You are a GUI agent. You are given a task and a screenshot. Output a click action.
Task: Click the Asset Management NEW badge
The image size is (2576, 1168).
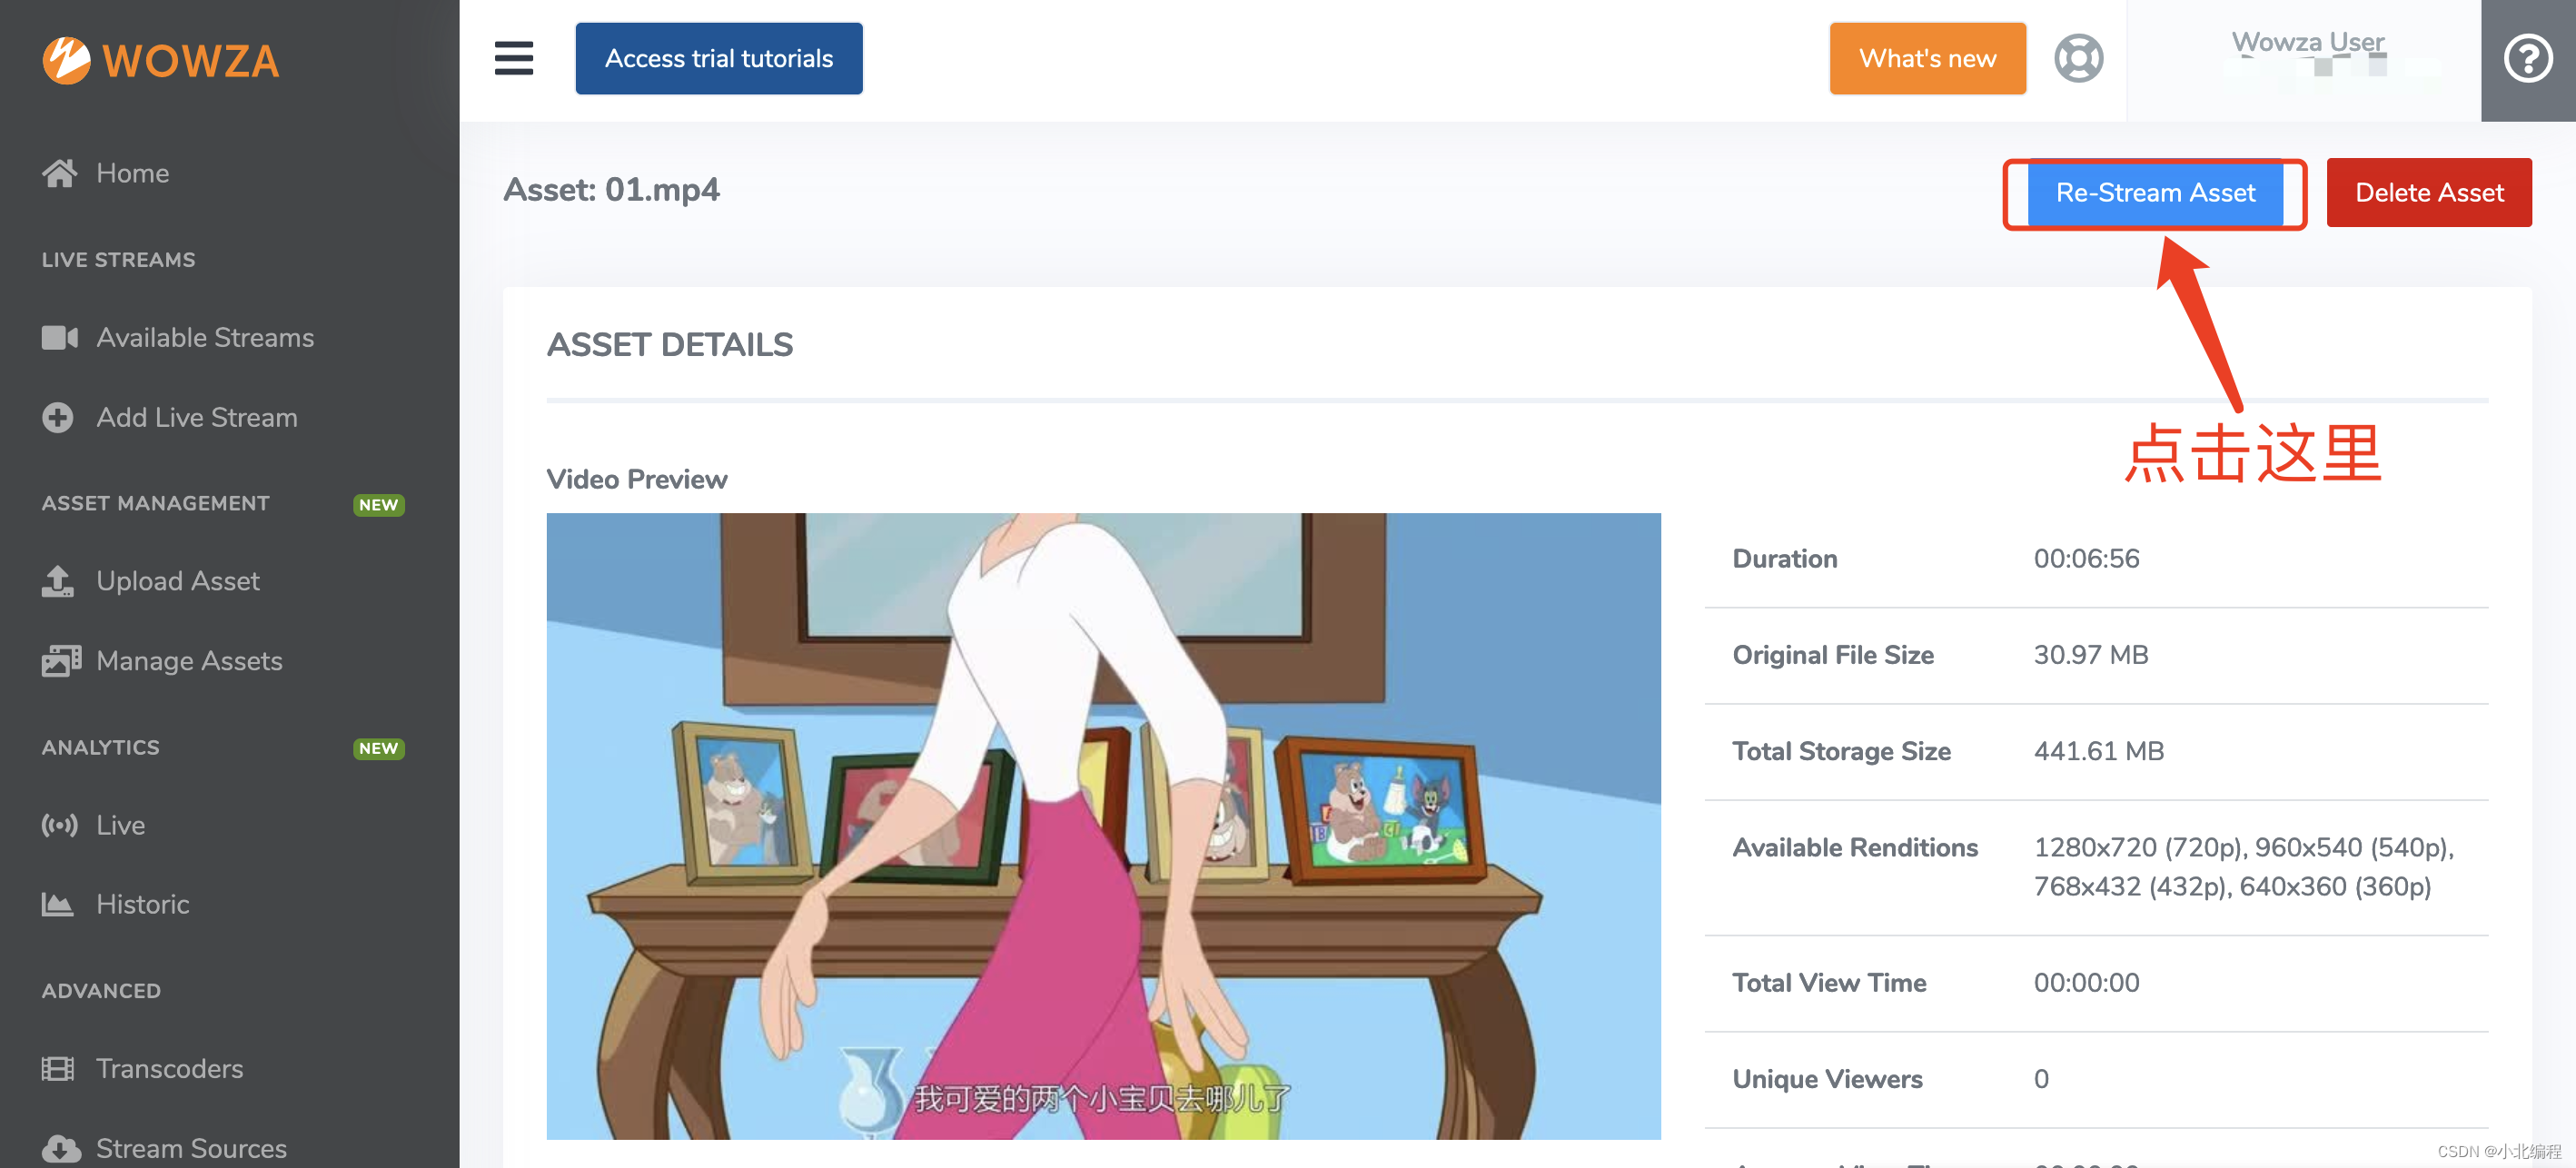[378, 505]
